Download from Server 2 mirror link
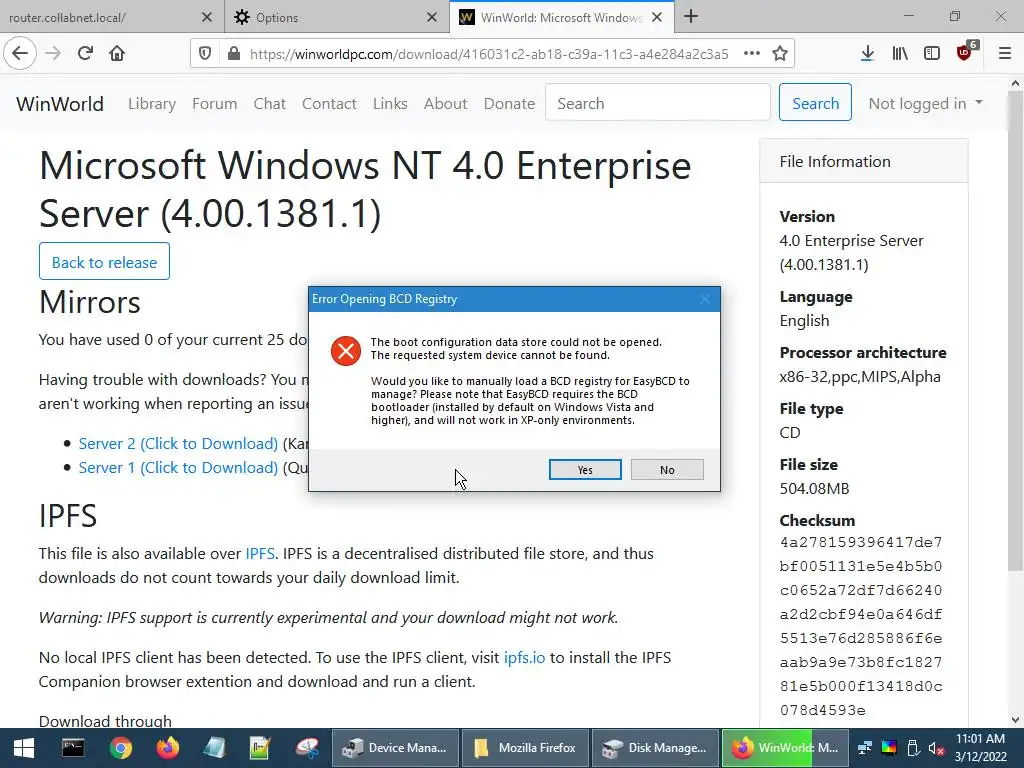Screen dimensions: 1024x768 [x=178, y=443]
